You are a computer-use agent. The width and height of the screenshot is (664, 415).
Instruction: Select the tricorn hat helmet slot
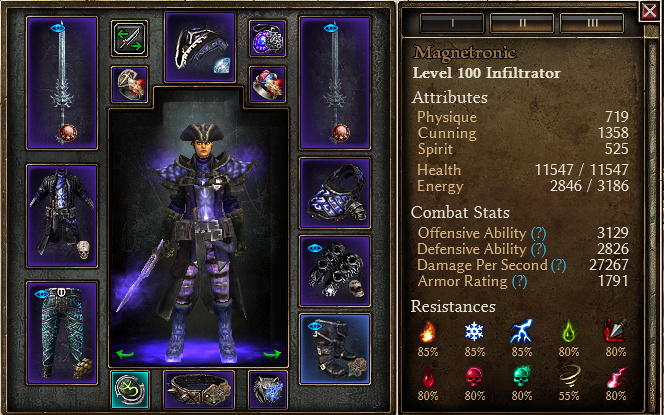pyautogui.click(x=200, y=47)
